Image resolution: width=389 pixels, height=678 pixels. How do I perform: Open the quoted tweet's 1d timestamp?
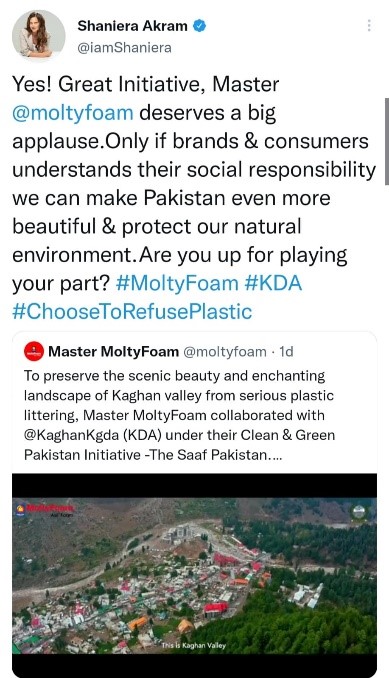(x=286, y=352)
